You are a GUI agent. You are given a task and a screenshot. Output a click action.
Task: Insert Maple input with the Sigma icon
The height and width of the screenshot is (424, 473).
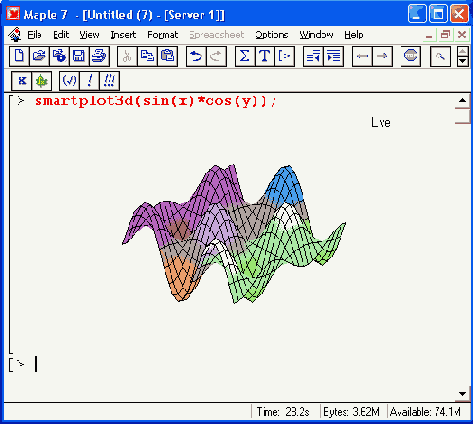click(x=245, y=56)
